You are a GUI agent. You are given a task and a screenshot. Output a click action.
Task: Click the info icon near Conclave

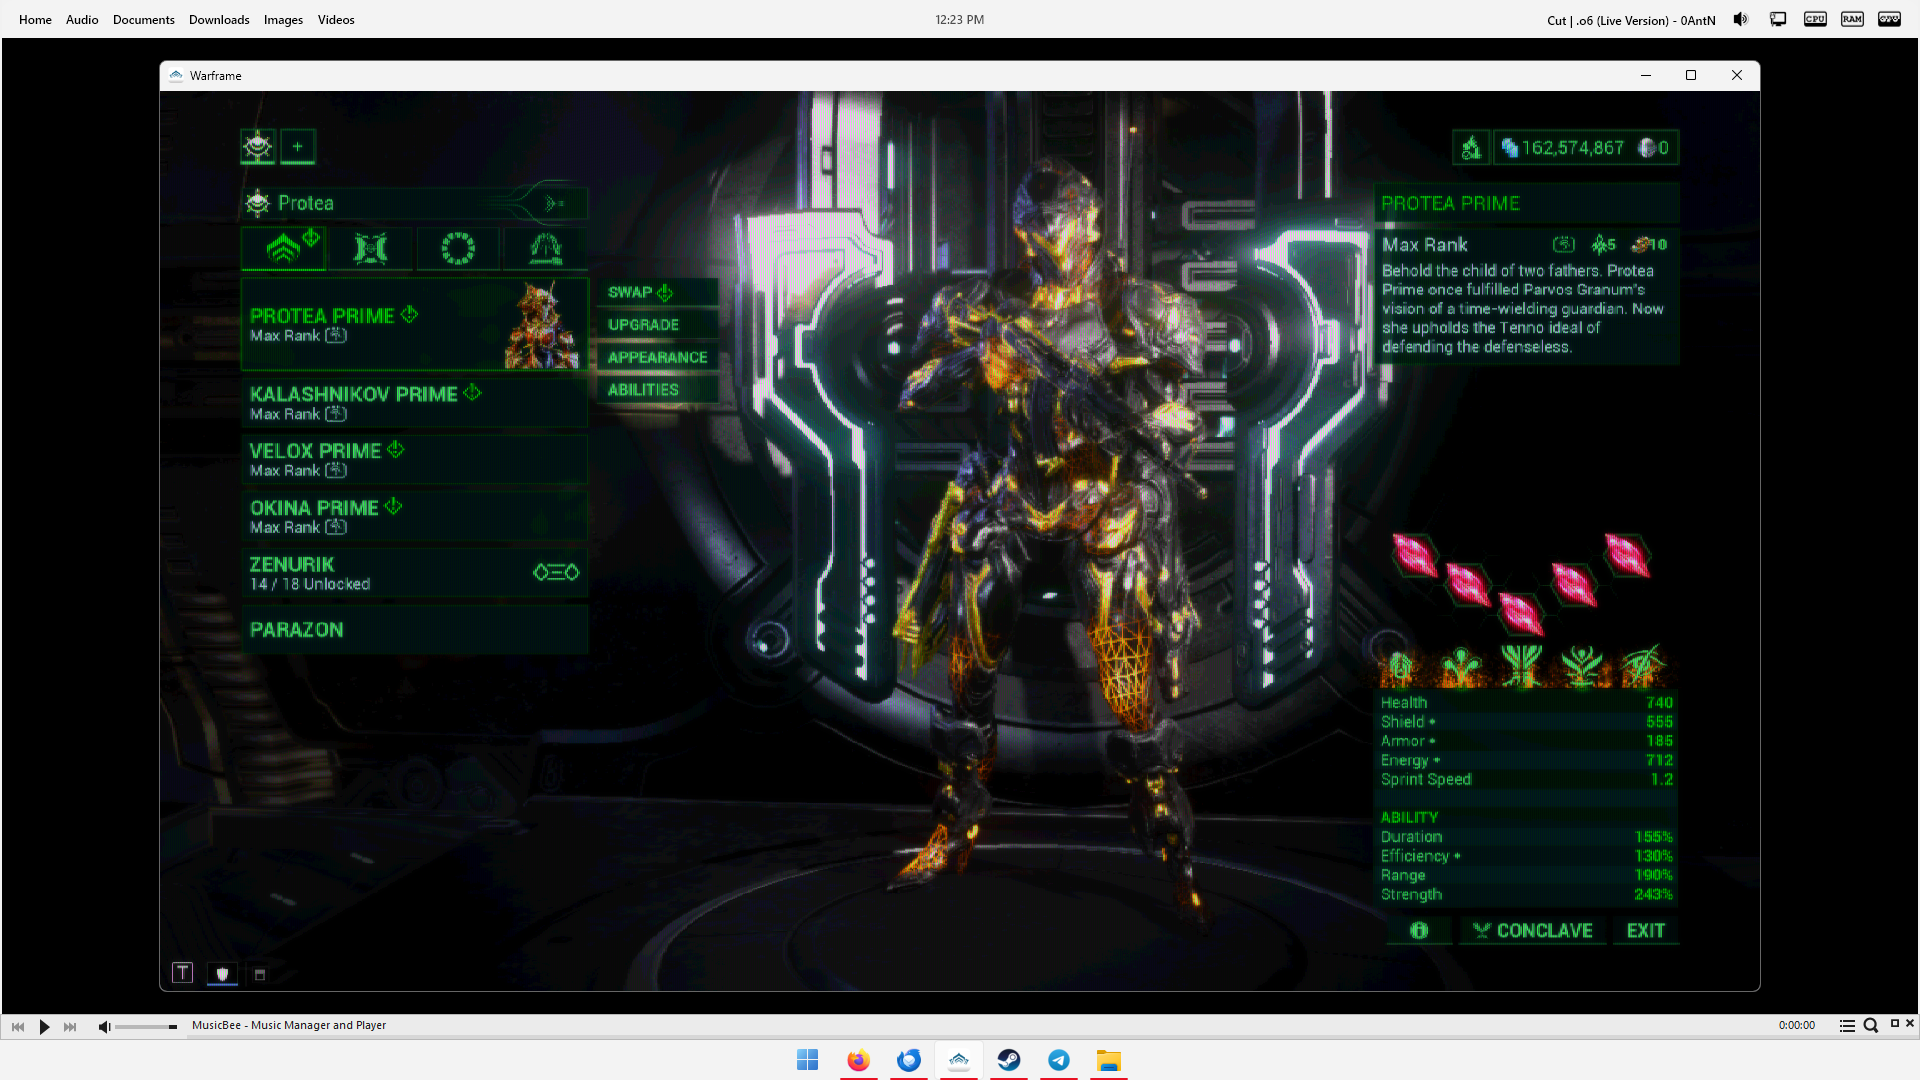1419,931
